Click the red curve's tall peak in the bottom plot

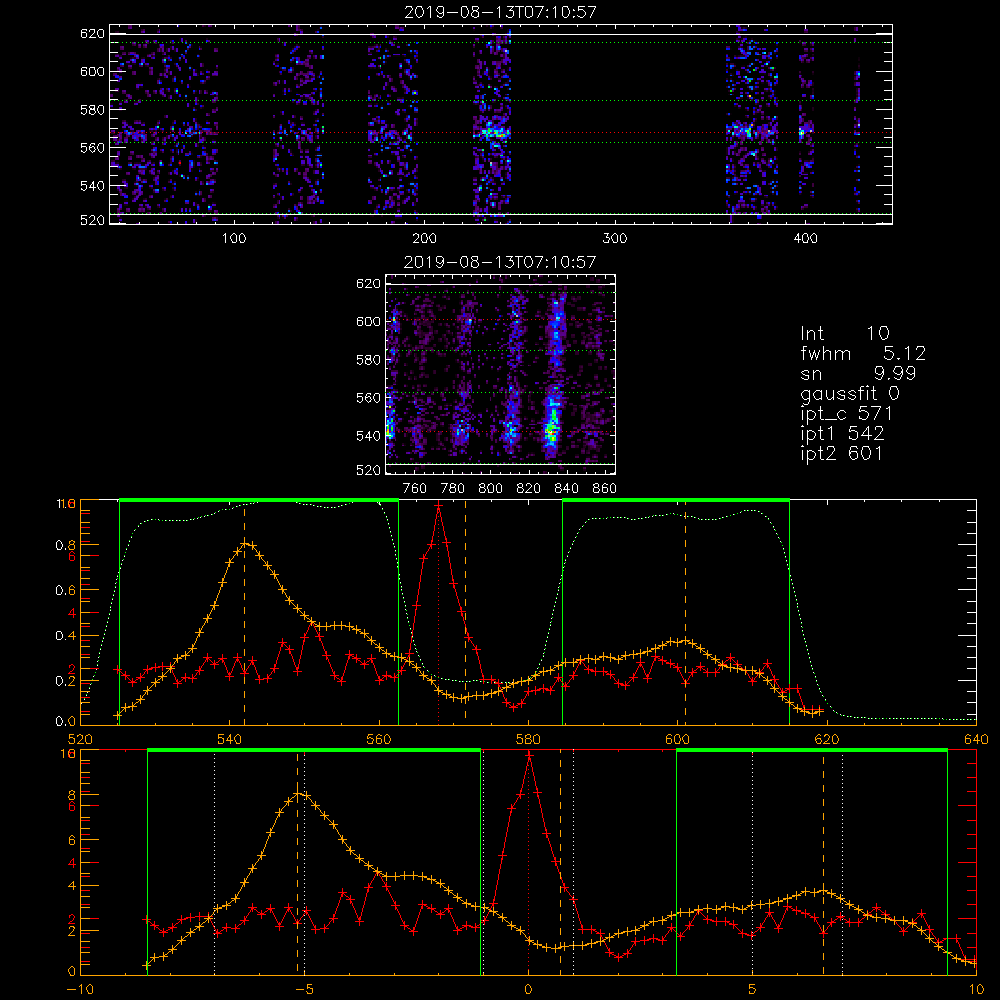click(529, 755)
